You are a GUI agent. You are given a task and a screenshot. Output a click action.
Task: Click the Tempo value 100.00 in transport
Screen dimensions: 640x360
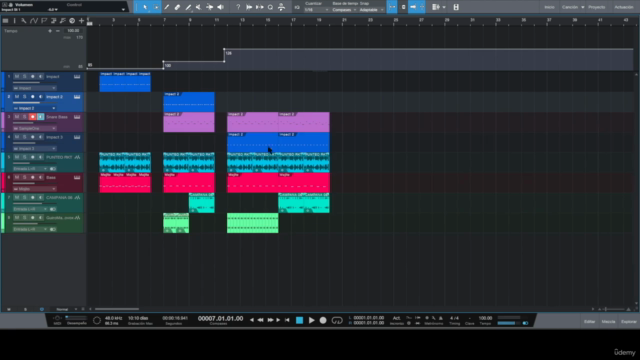[x=485, y=318]
